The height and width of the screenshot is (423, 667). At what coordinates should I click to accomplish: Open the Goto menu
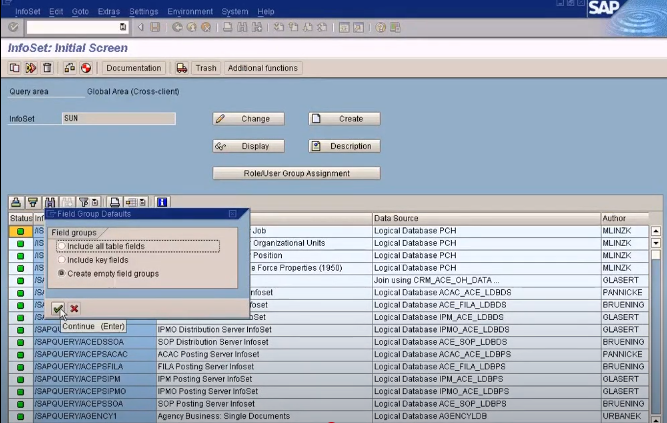pos(80,11)
